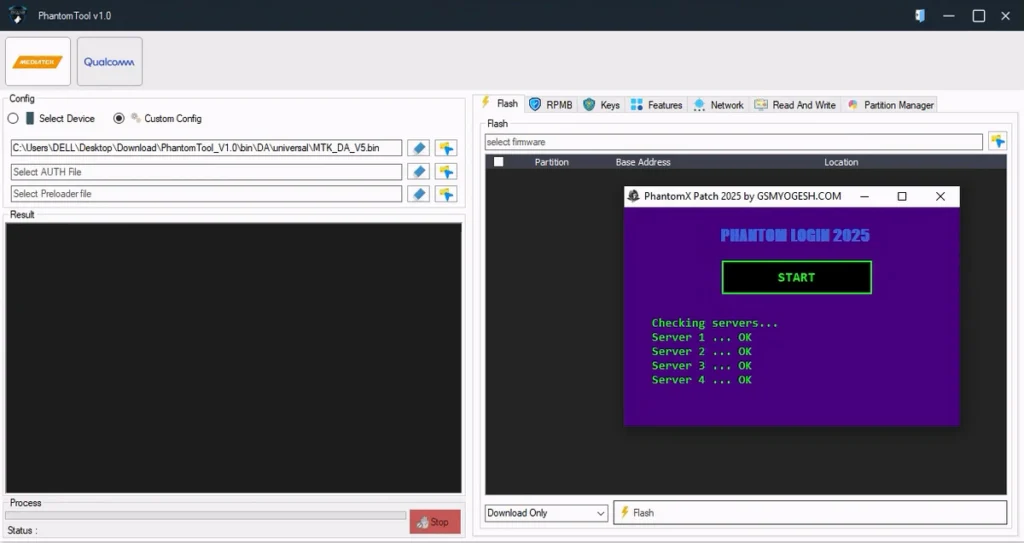The height and width of the screenshot is (543, 1024).
Task: Clear the DA file path with eraser icon
Action: pyautogui.click(x=418, y=148)
